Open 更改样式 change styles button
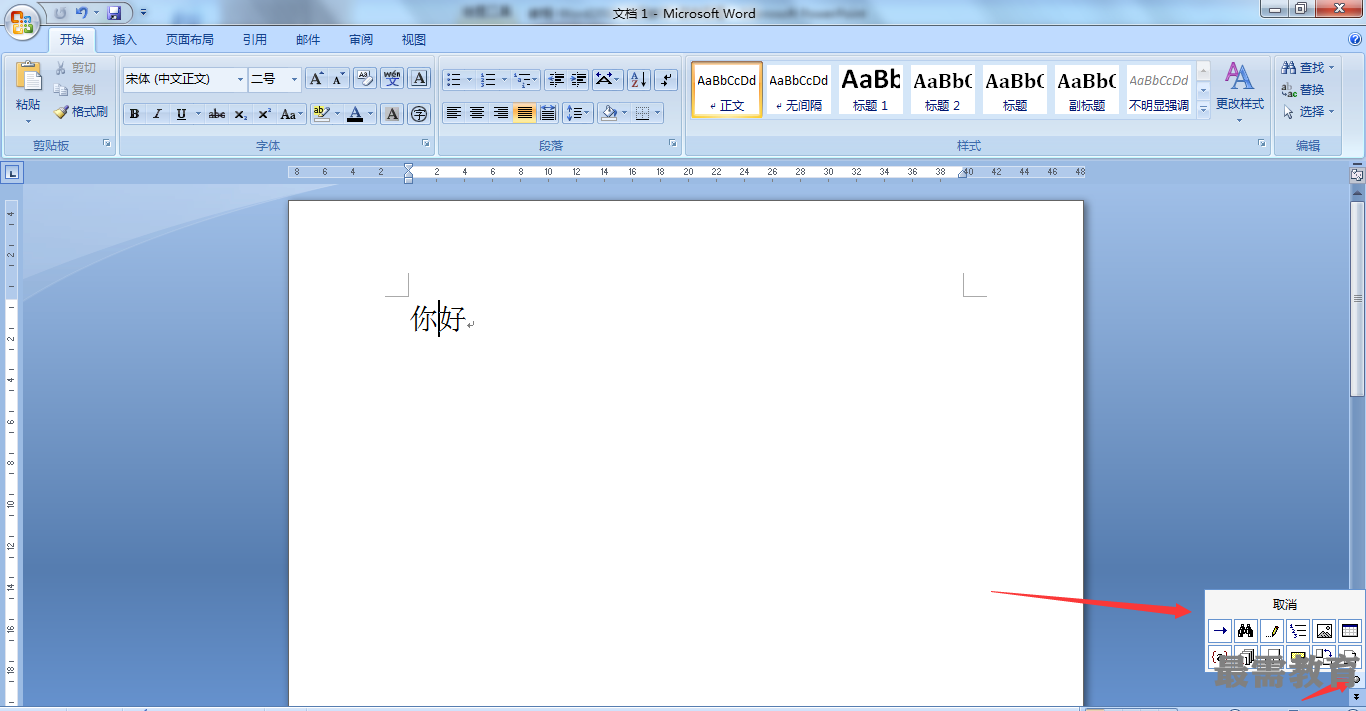The image size is (1366, 711). point(1240,92)
